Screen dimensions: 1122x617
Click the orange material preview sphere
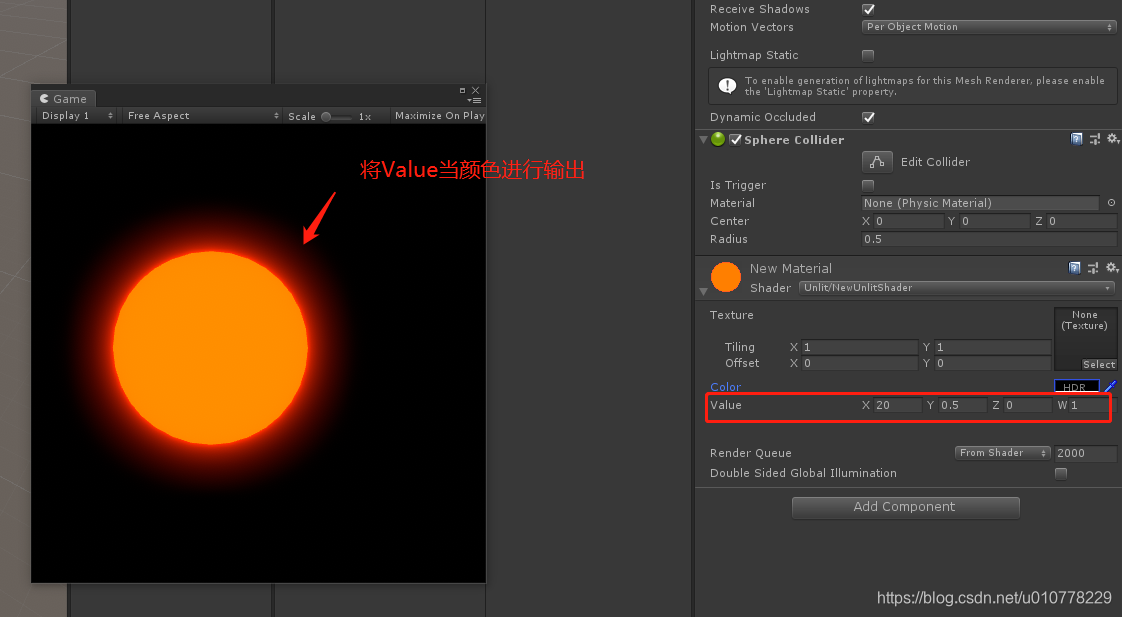tap(726, 277)
